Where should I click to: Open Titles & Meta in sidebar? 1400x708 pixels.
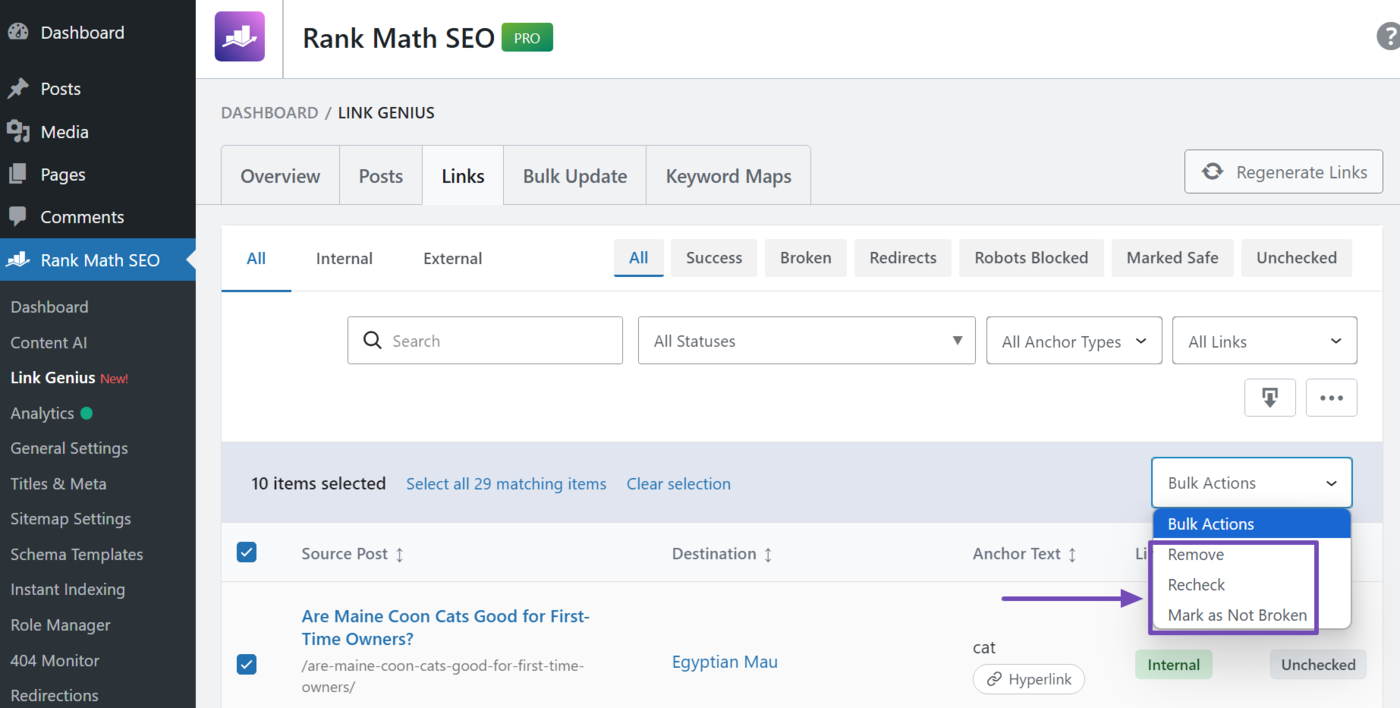(58, 483)
